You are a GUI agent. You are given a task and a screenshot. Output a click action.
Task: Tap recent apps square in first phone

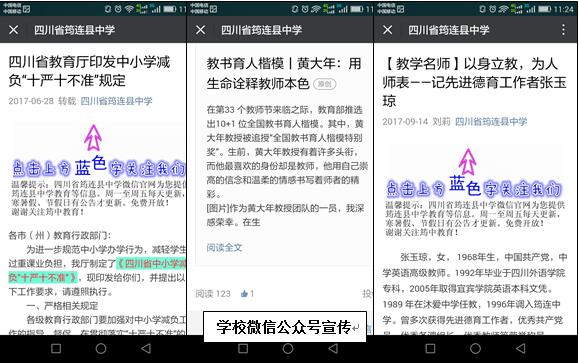point(56,348)
